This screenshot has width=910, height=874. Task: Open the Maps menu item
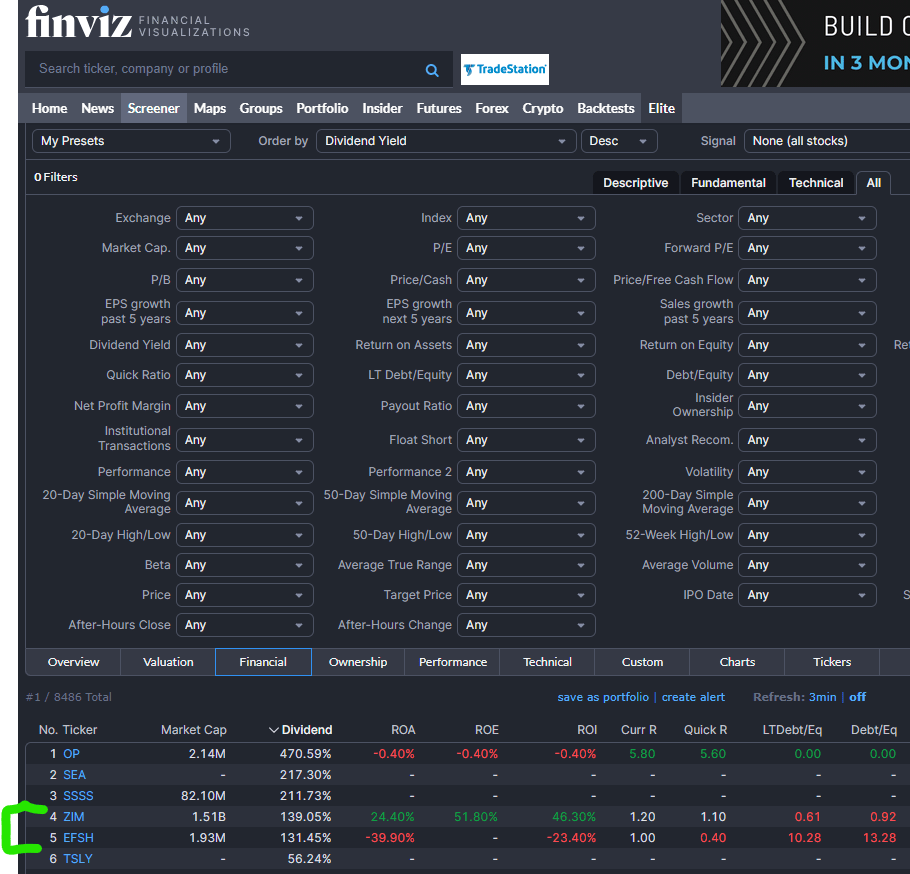[210, 108]
